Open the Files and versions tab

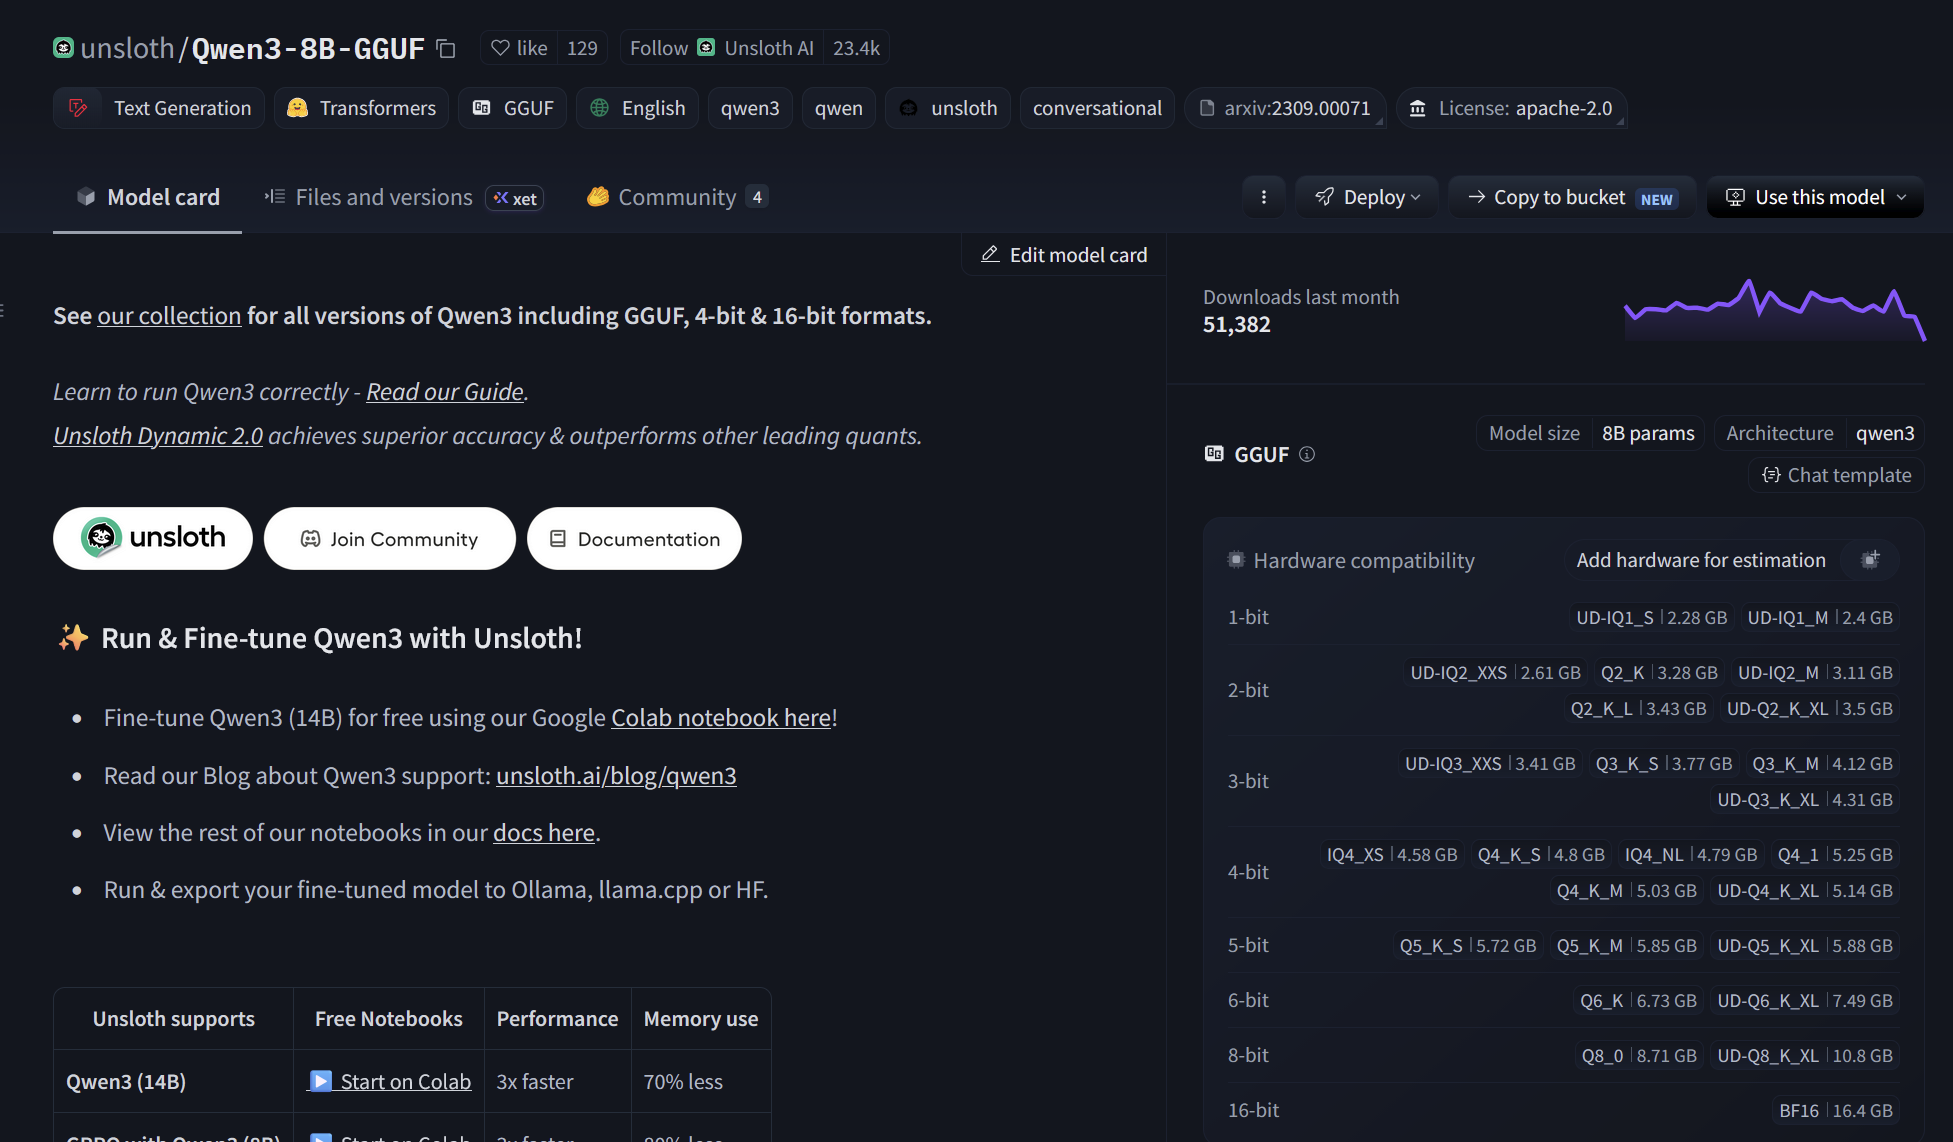[x=403, y=197]
